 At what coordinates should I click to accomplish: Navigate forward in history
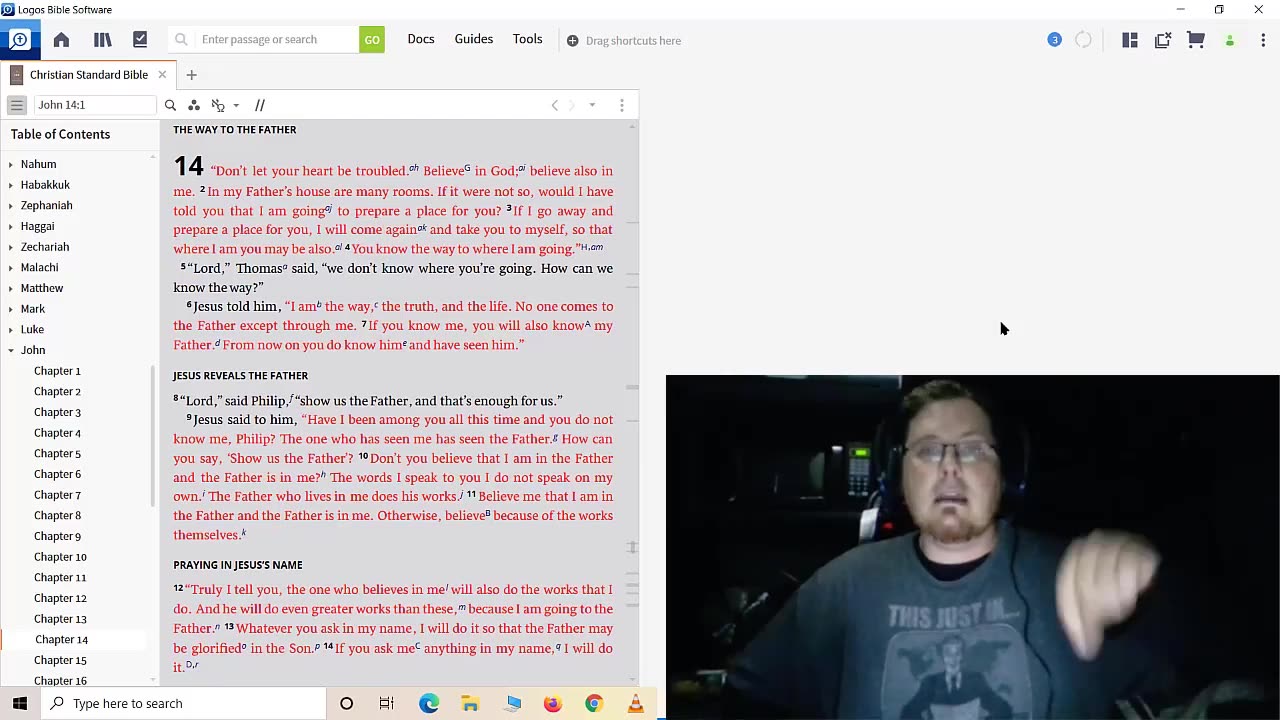(x=572, y=105)
